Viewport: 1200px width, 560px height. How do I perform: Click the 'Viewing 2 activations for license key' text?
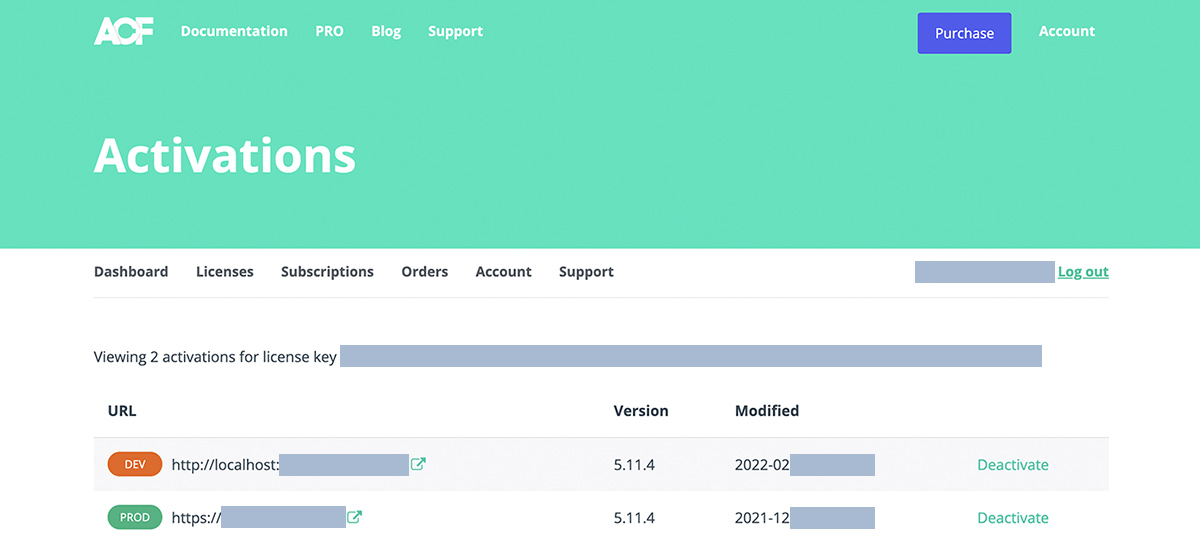click(215, 356)
